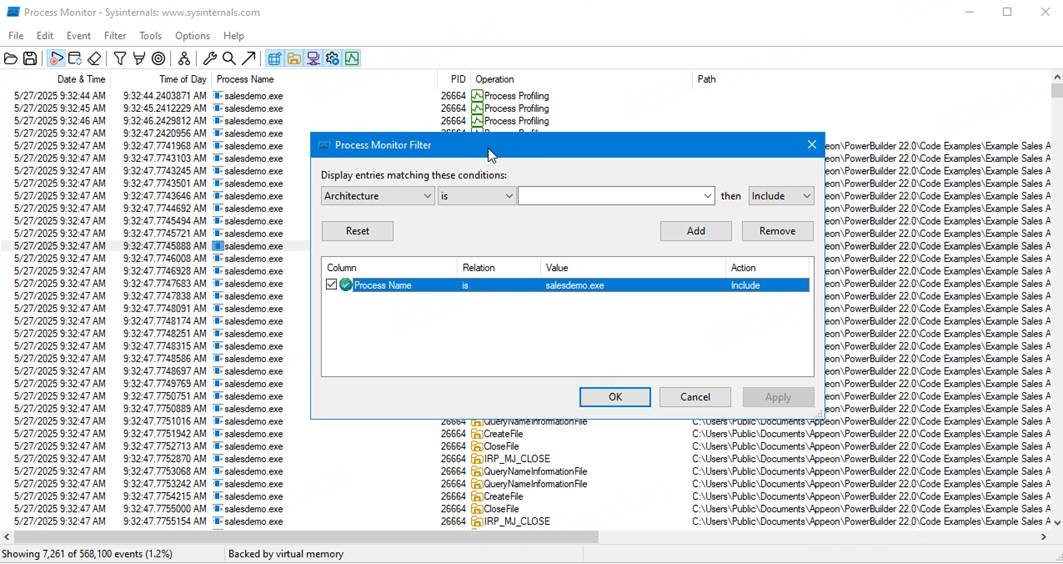This screenshot has height=564, width=1063.
Task: Click the Path column header
Action: 873,79
